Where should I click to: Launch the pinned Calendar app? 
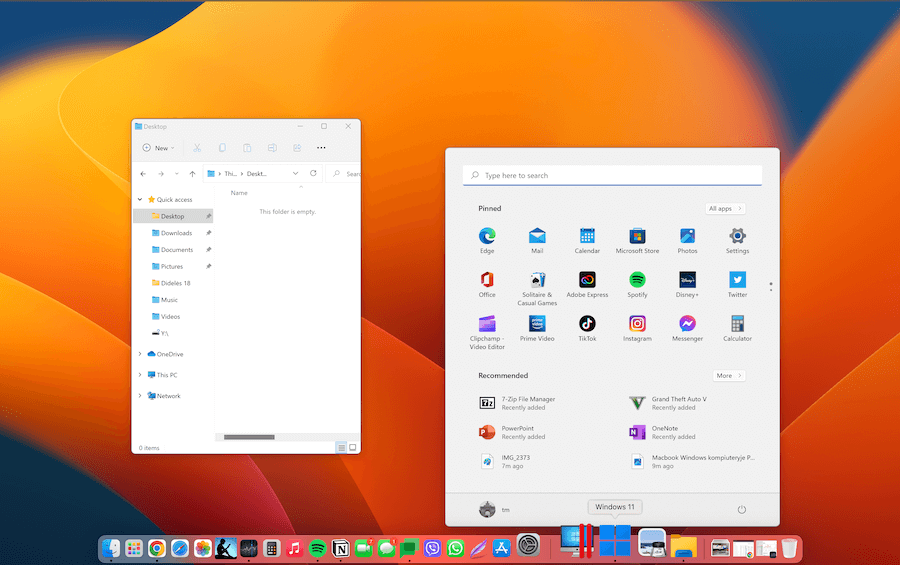point(587,240)
